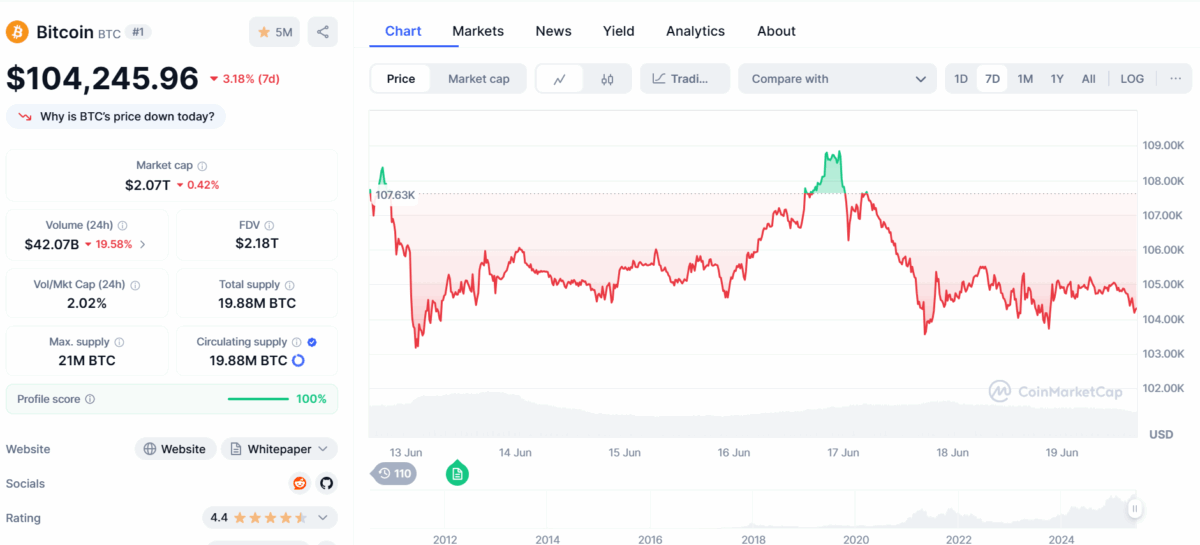Click the timeline range slider handle
The image size is (1200, 545).
[x=1135, y=509]
